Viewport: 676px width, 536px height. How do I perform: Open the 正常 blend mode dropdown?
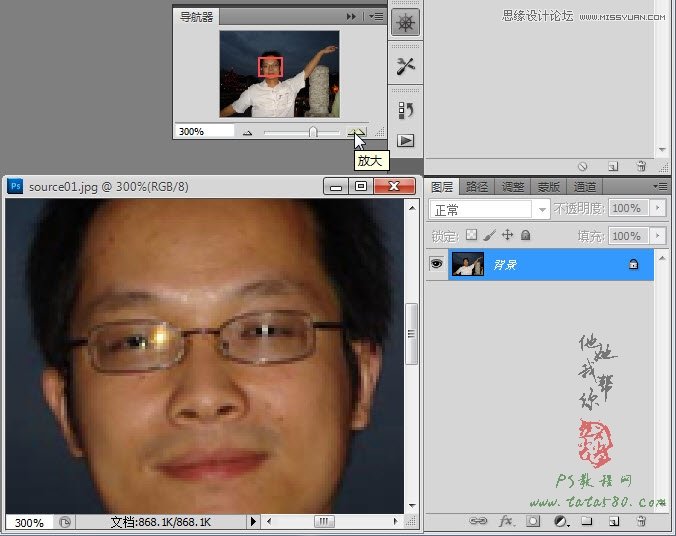pyautogui.click(x=488, y=209)
